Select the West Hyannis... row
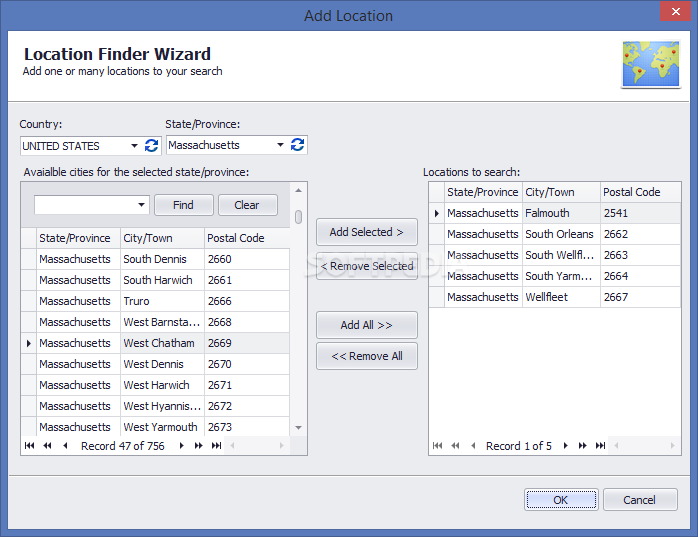Viewport: 698px width, 537px height. click(x=155, y=406)
